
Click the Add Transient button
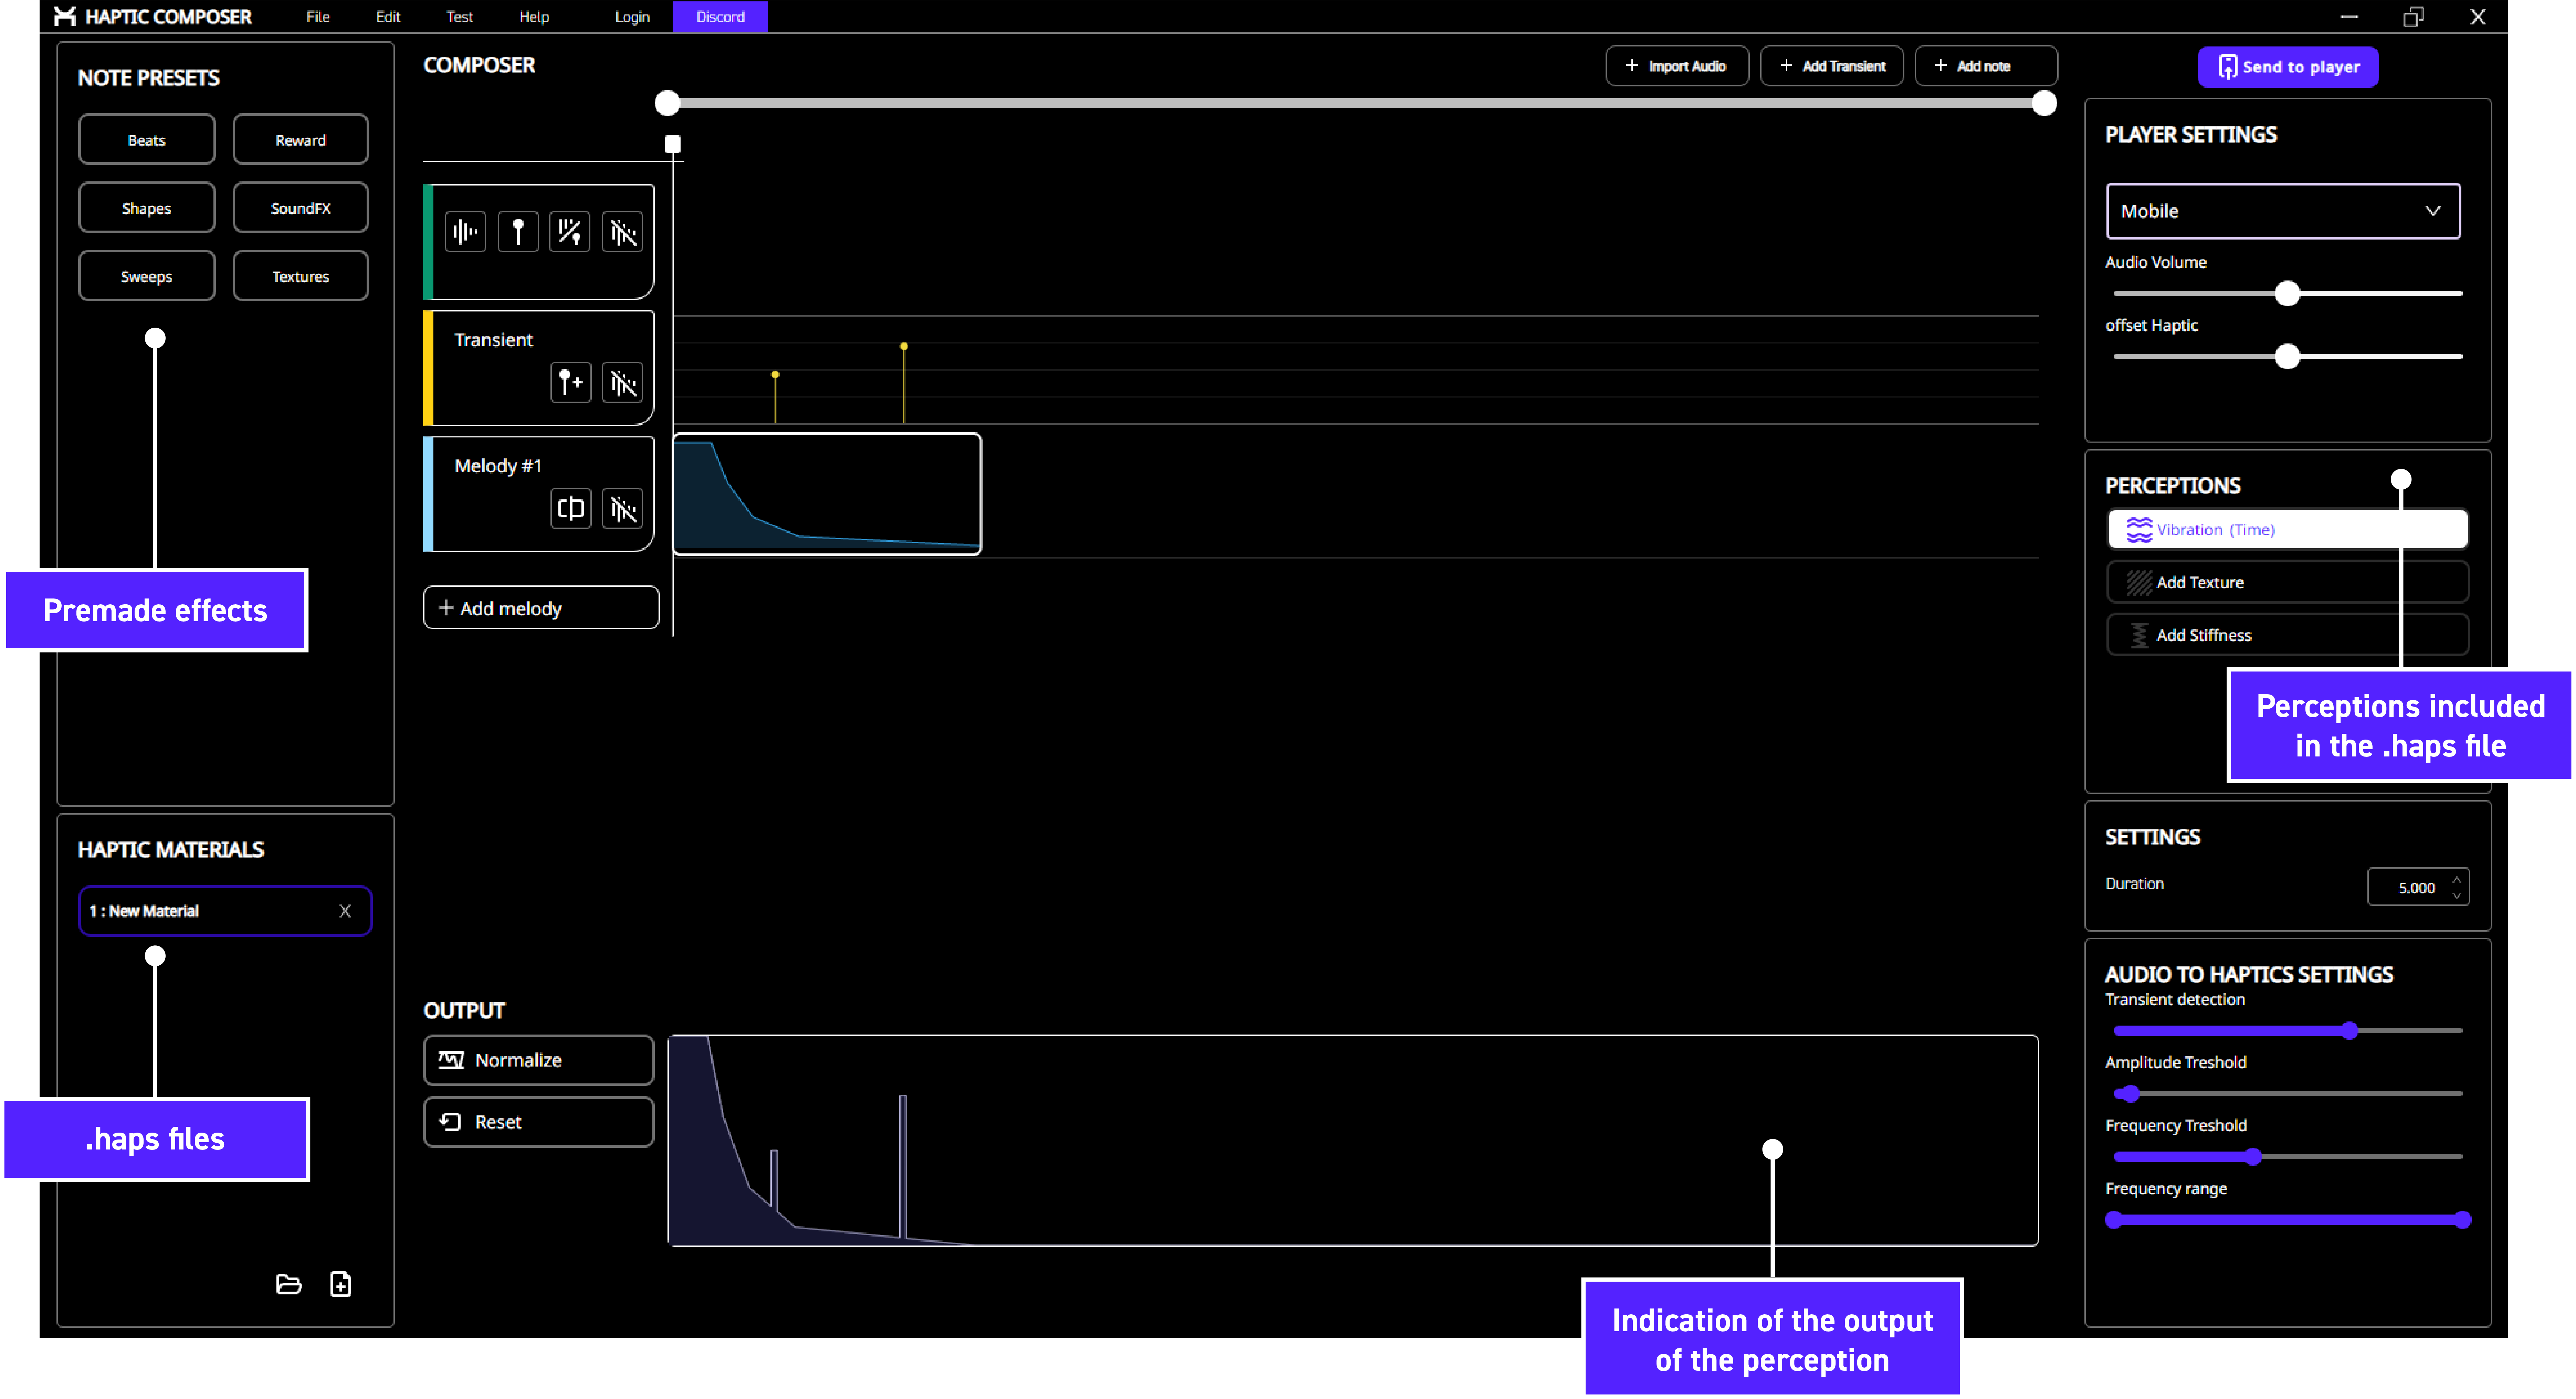pyautogui.click(x=1832, y=66)
